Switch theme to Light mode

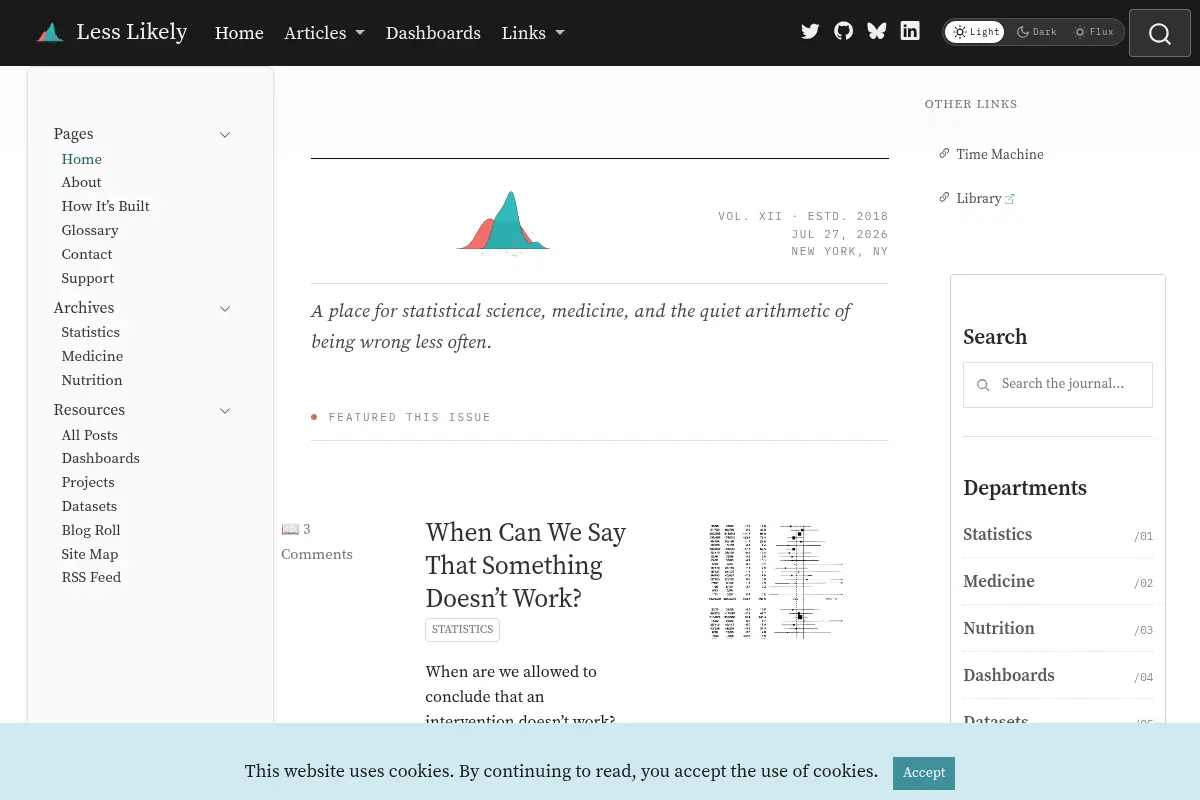(x=975, y=32)
